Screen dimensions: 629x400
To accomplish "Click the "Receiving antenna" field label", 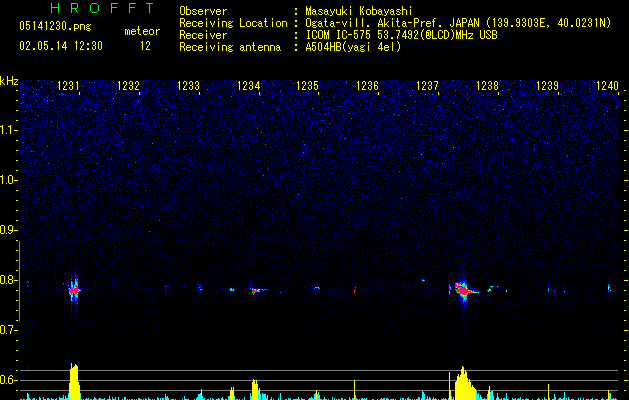I will click(x=230, y=47).
